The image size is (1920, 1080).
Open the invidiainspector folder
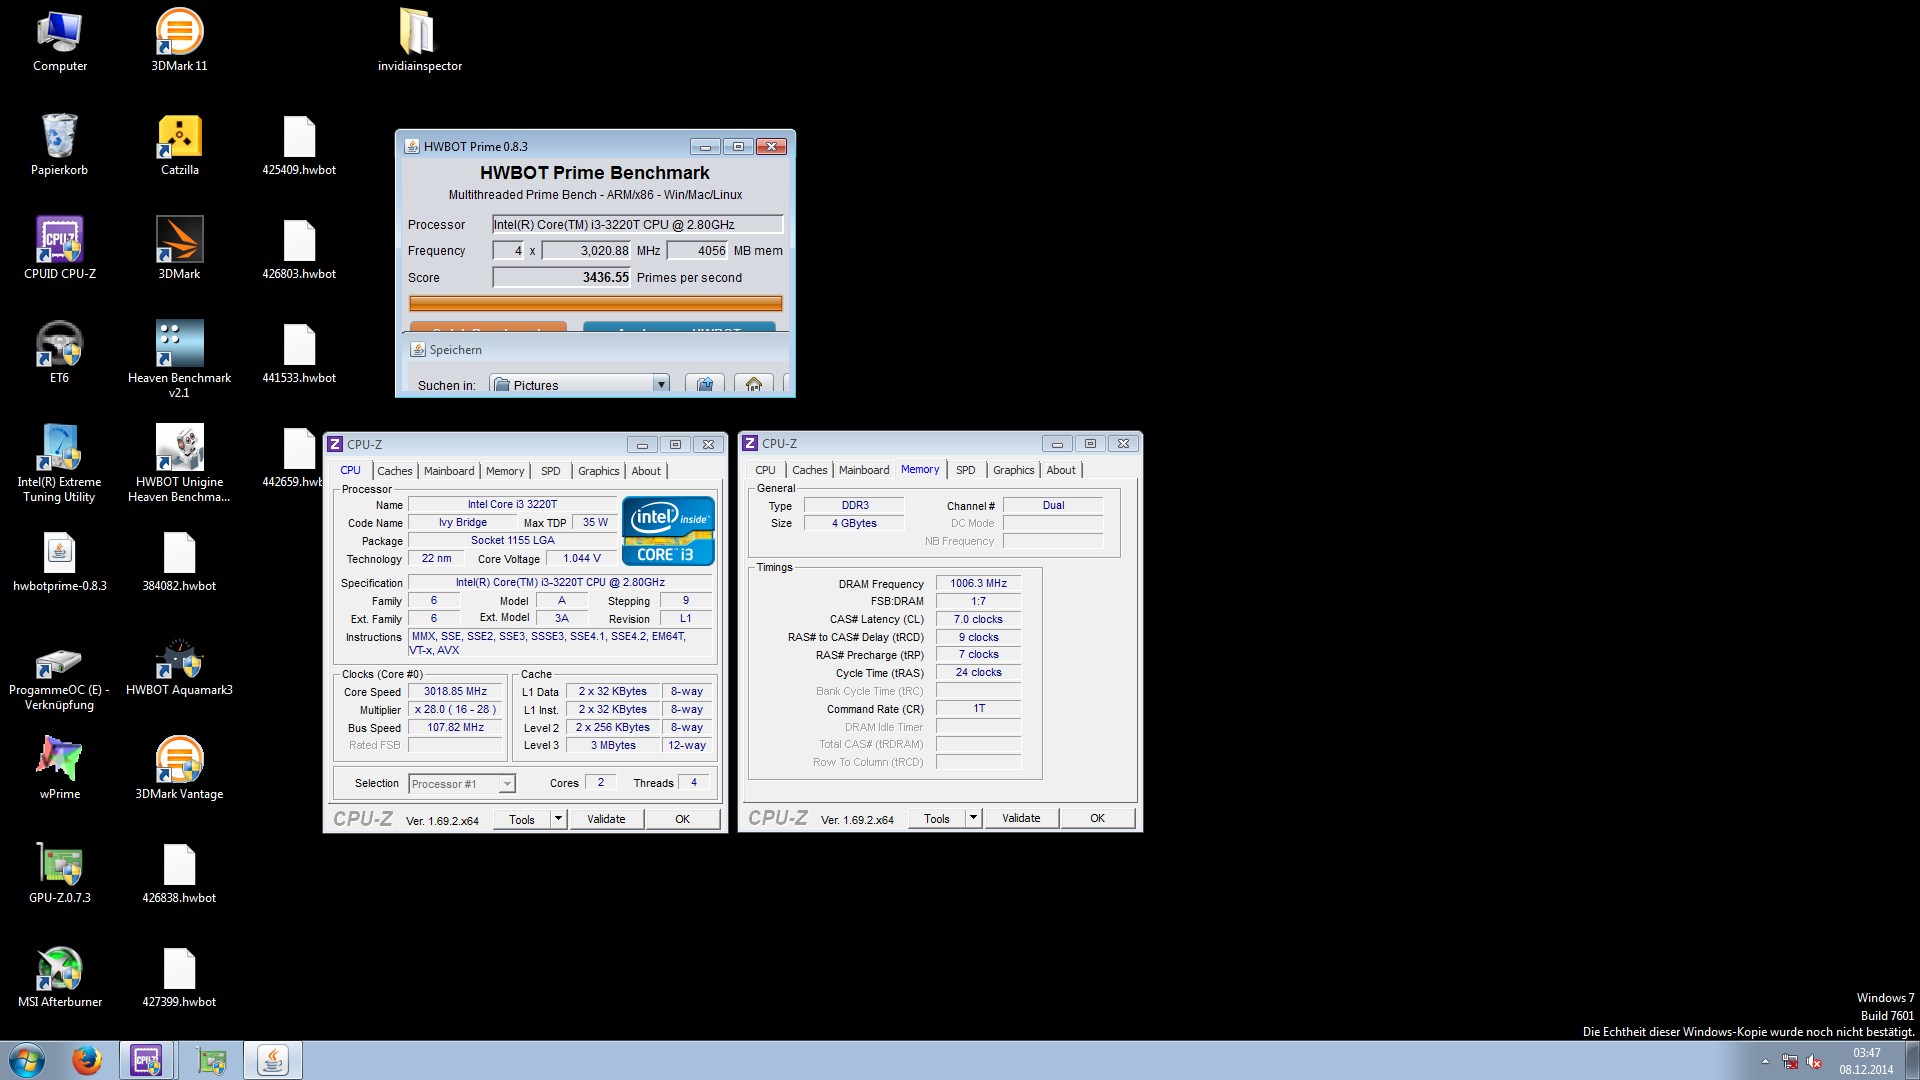[419, 40]
